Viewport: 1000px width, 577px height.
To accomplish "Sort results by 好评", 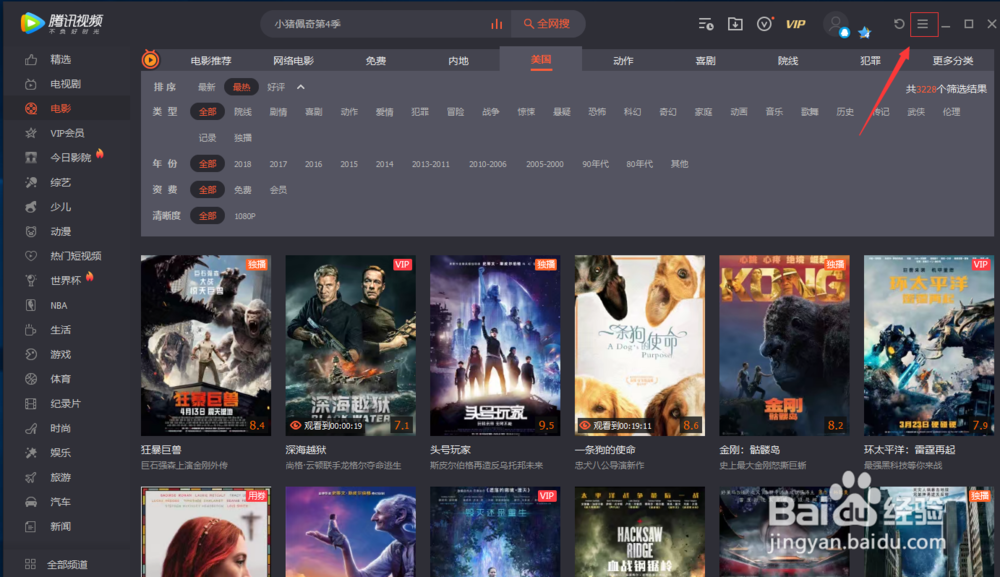I will coord(276,87).
